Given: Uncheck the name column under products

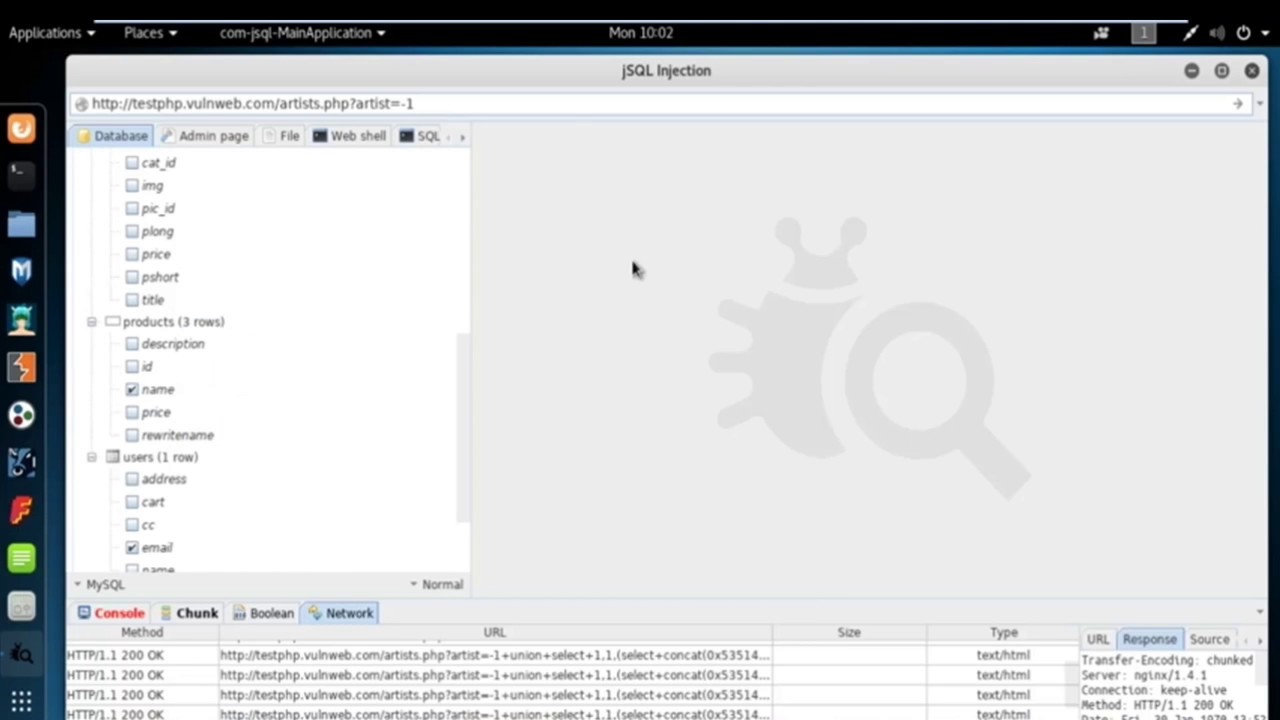Looking at the screenshot, I should click(132, 389).
